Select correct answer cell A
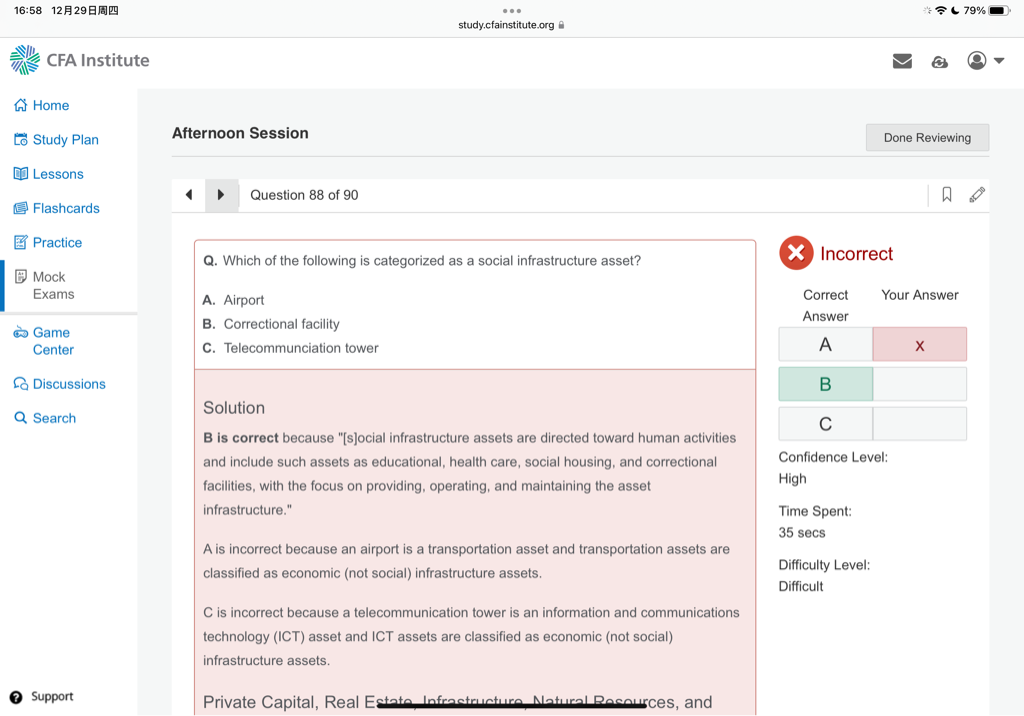Viewport: 1024px width, 716px height. point(825,344)
